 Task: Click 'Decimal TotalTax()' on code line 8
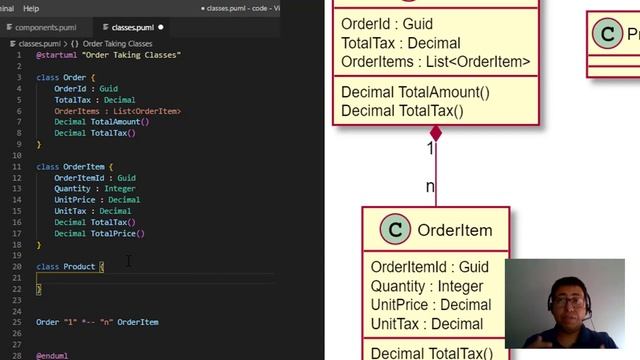pyautogui.click(x=95, y=133)
